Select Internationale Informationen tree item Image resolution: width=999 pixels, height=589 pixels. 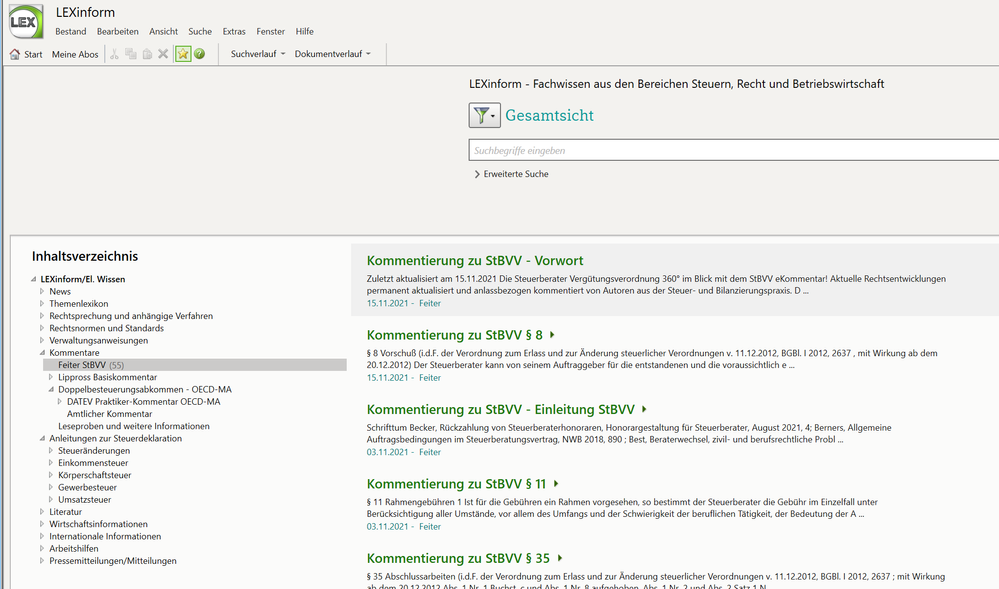105,536
